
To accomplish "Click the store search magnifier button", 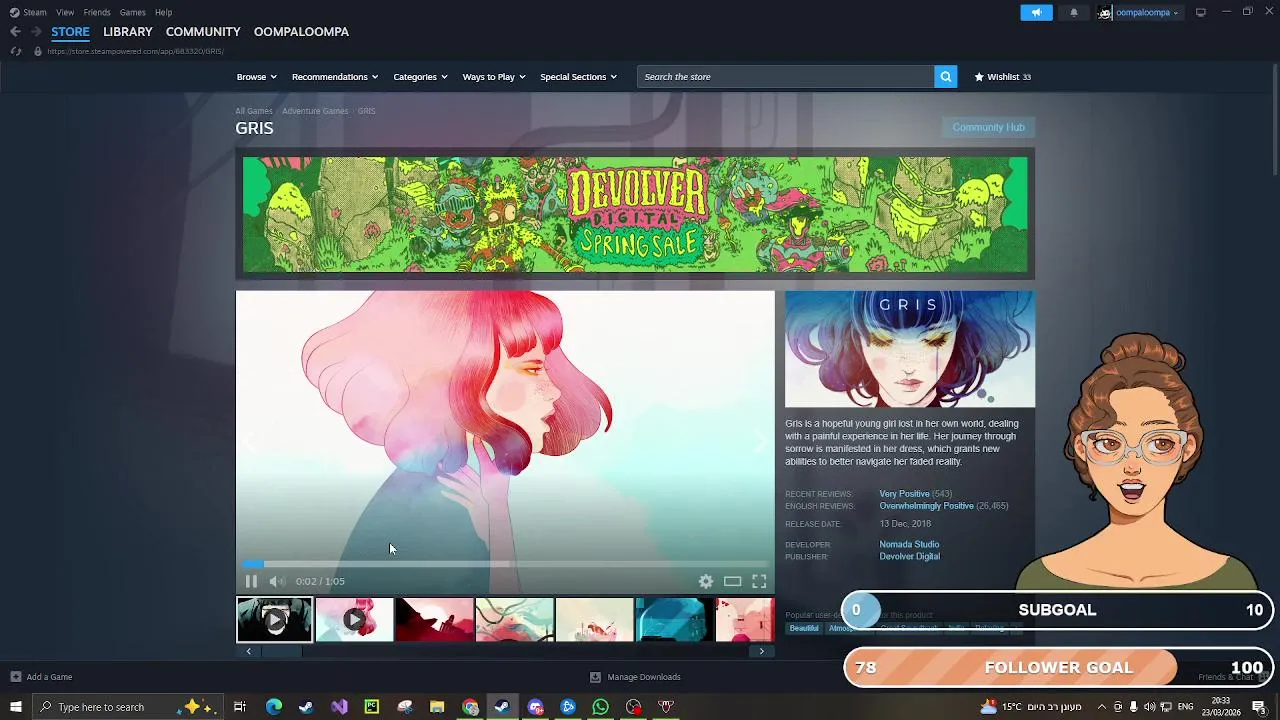I will (x=945, y=77).
